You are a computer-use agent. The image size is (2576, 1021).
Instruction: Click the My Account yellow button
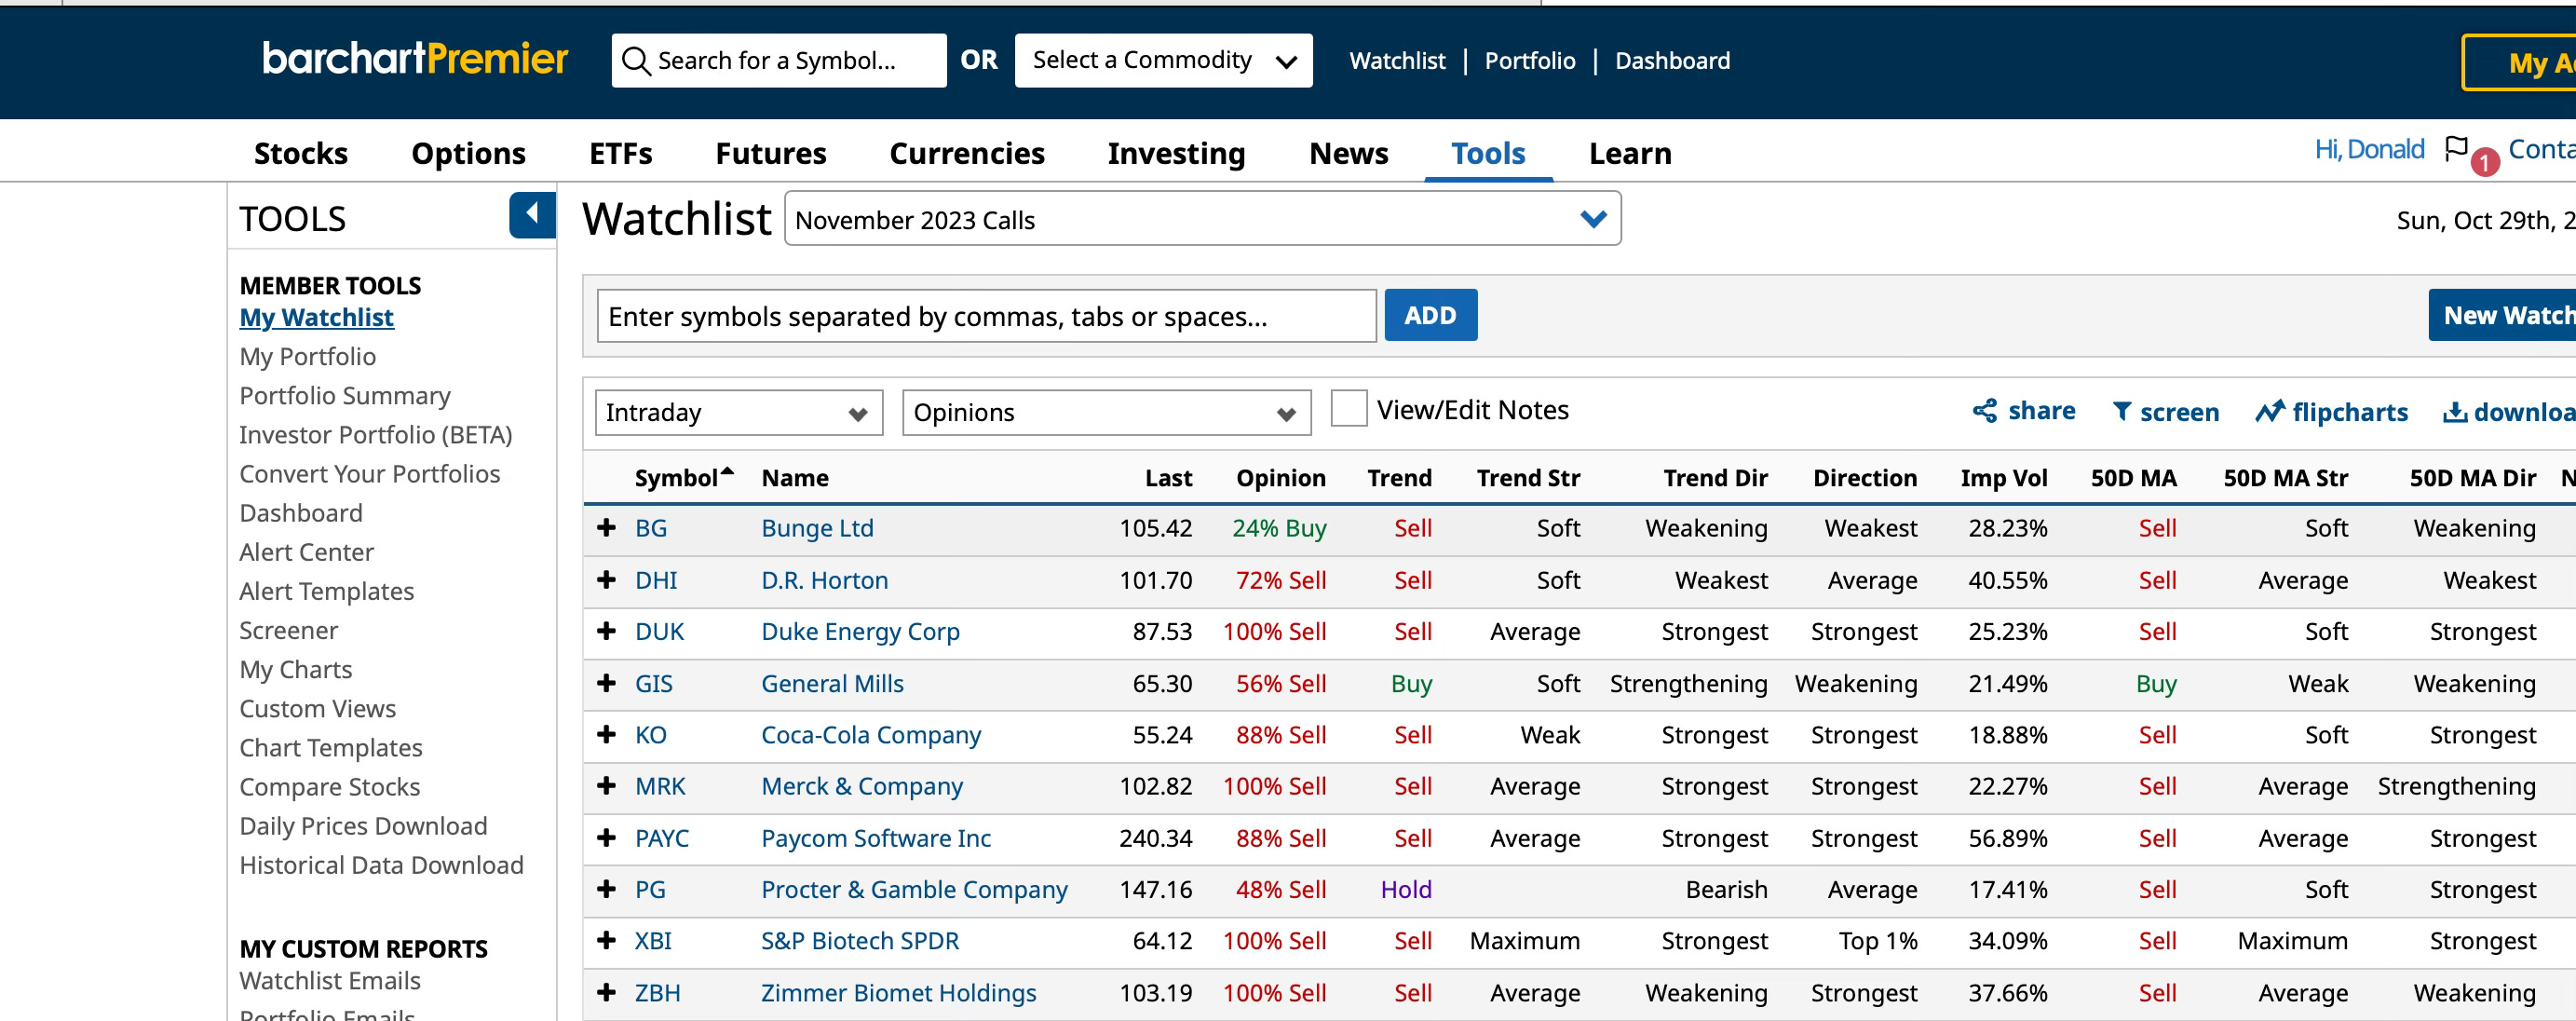coord(2518,63)
